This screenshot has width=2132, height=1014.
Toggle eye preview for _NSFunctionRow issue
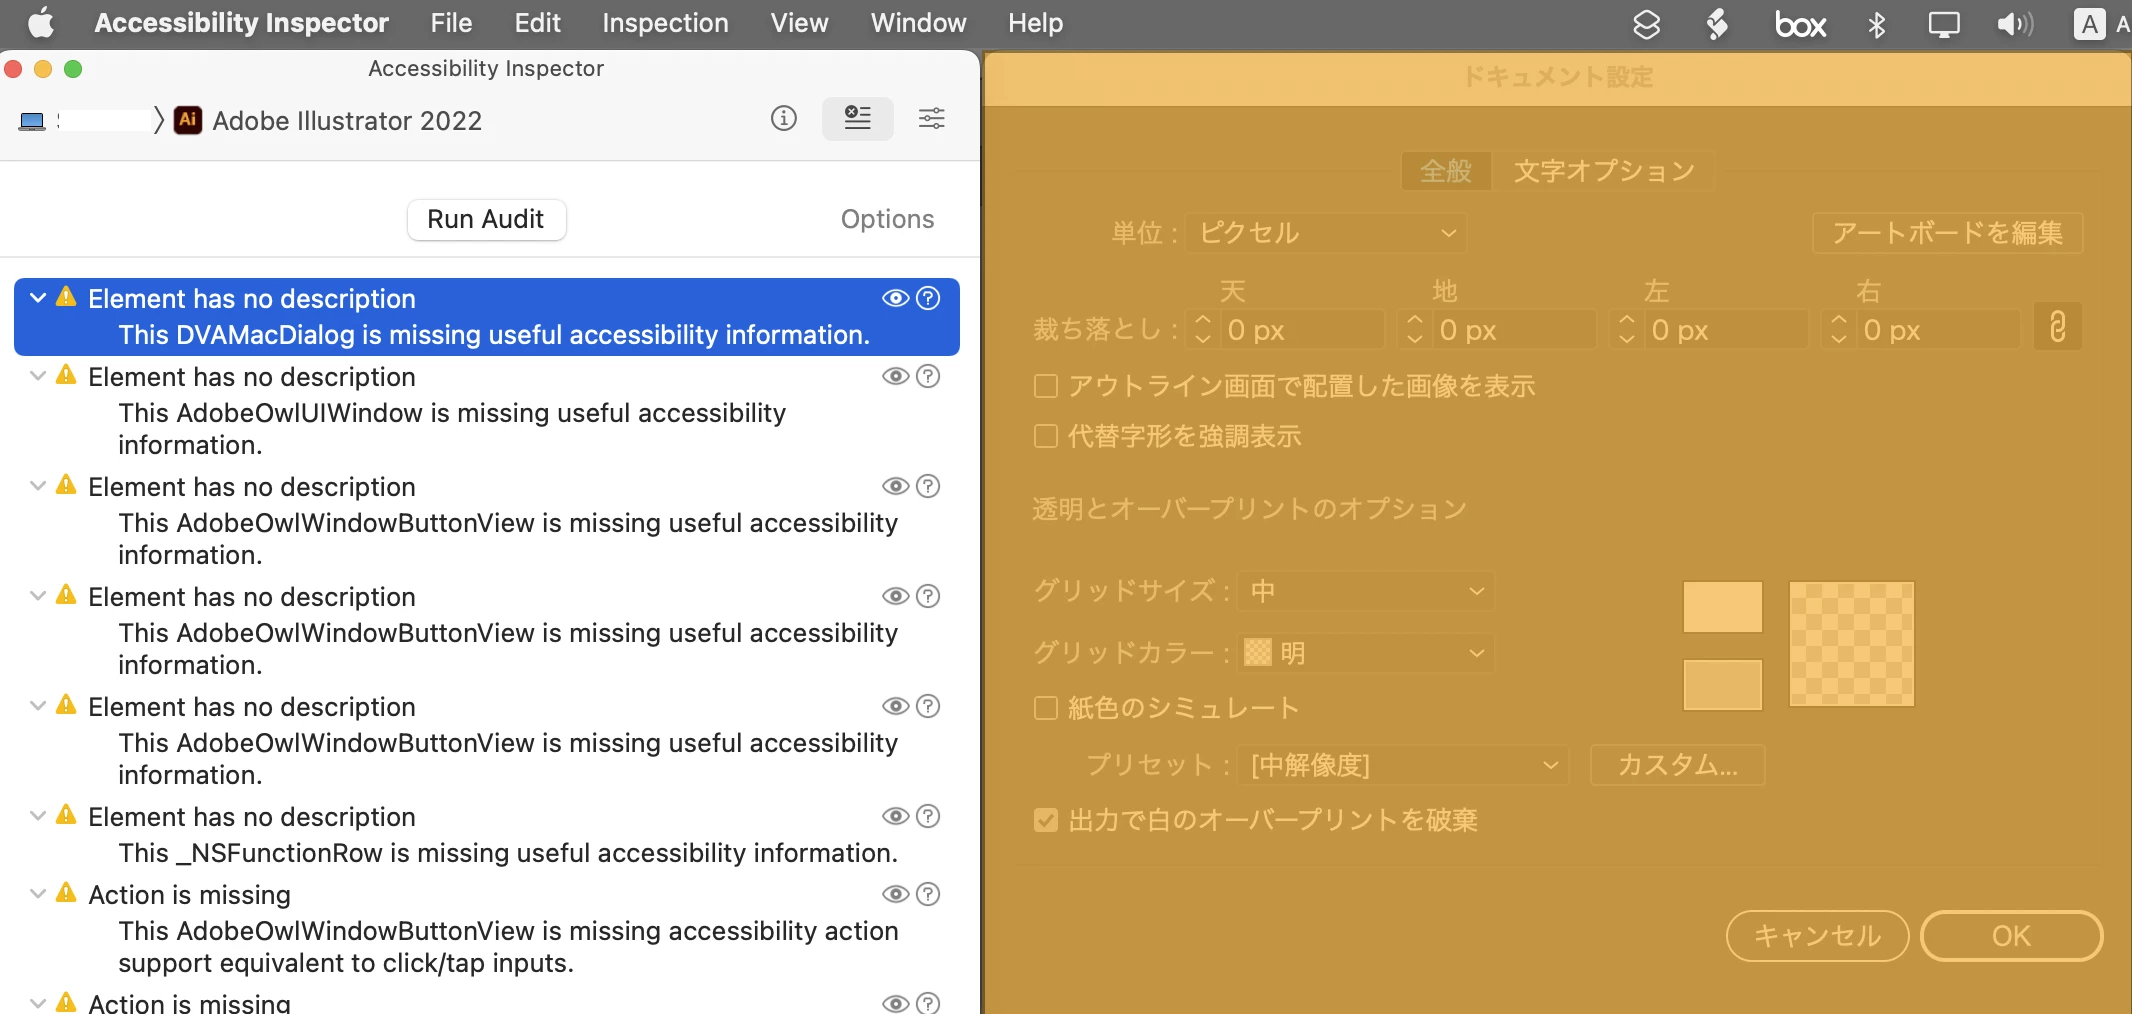pyautogui.click(x=895, y=816)
